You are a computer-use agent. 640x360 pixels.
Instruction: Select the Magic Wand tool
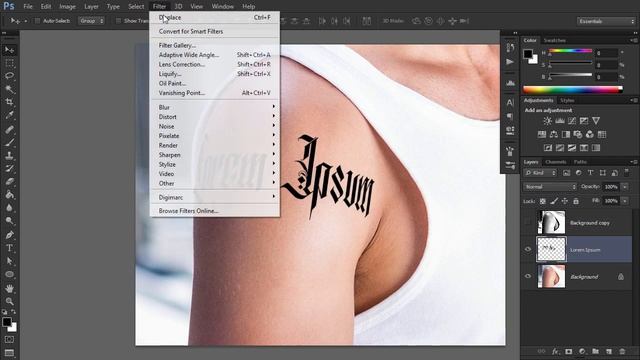9,89
